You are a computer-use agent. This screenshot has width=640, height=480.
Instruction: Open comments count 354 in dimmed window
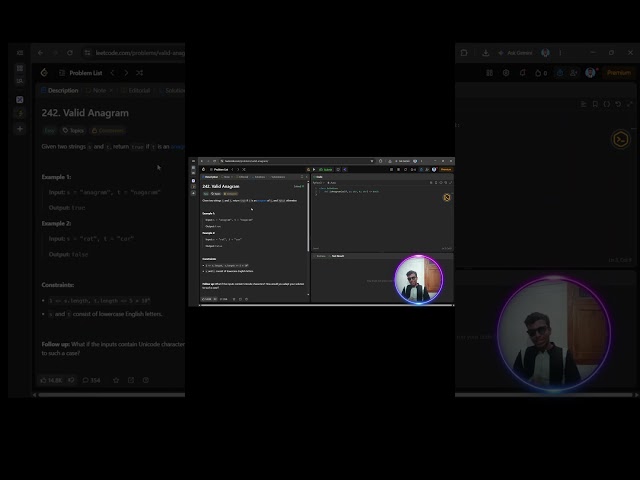coord(91,380)
